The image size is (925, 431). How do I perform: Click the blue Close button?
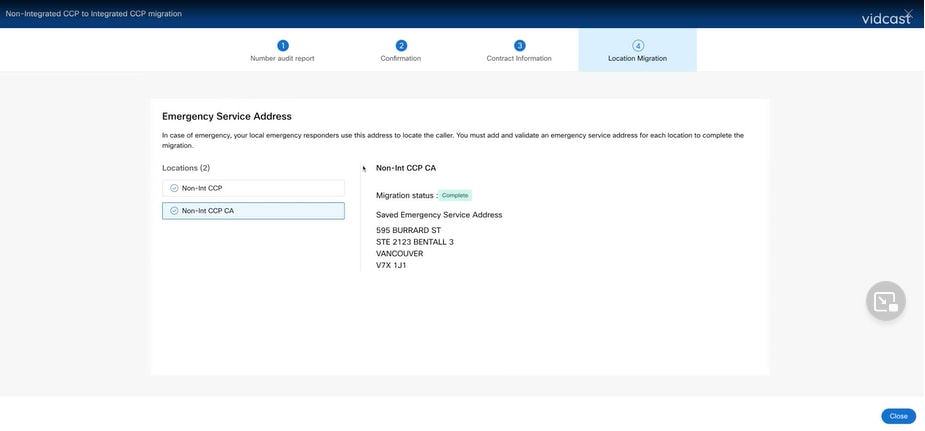tap(898, 416)
